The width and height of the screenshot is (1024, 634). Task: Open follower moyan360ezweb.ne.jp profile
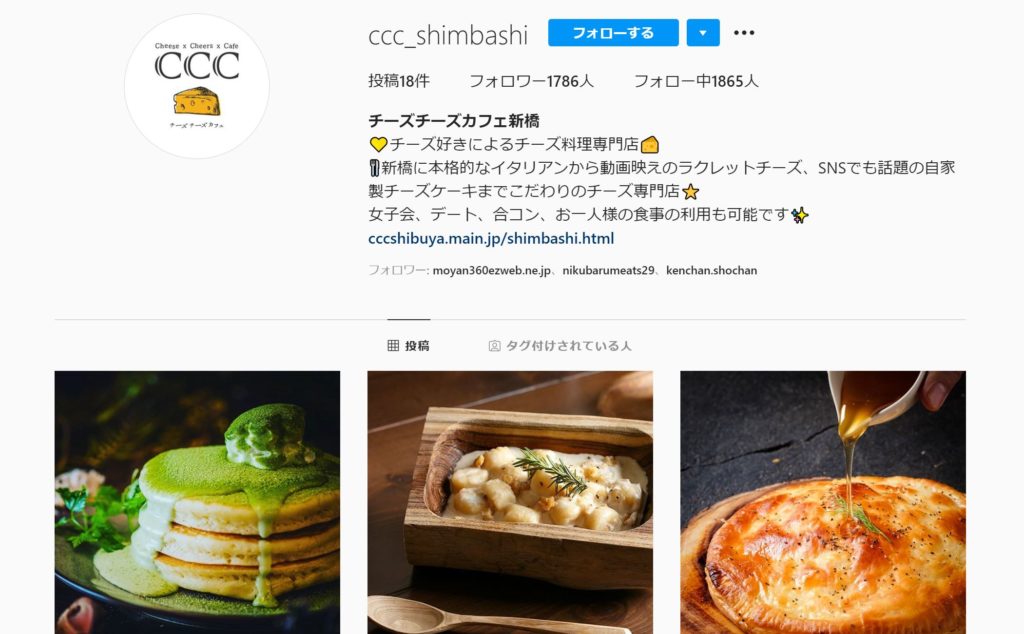click(491, 270)
